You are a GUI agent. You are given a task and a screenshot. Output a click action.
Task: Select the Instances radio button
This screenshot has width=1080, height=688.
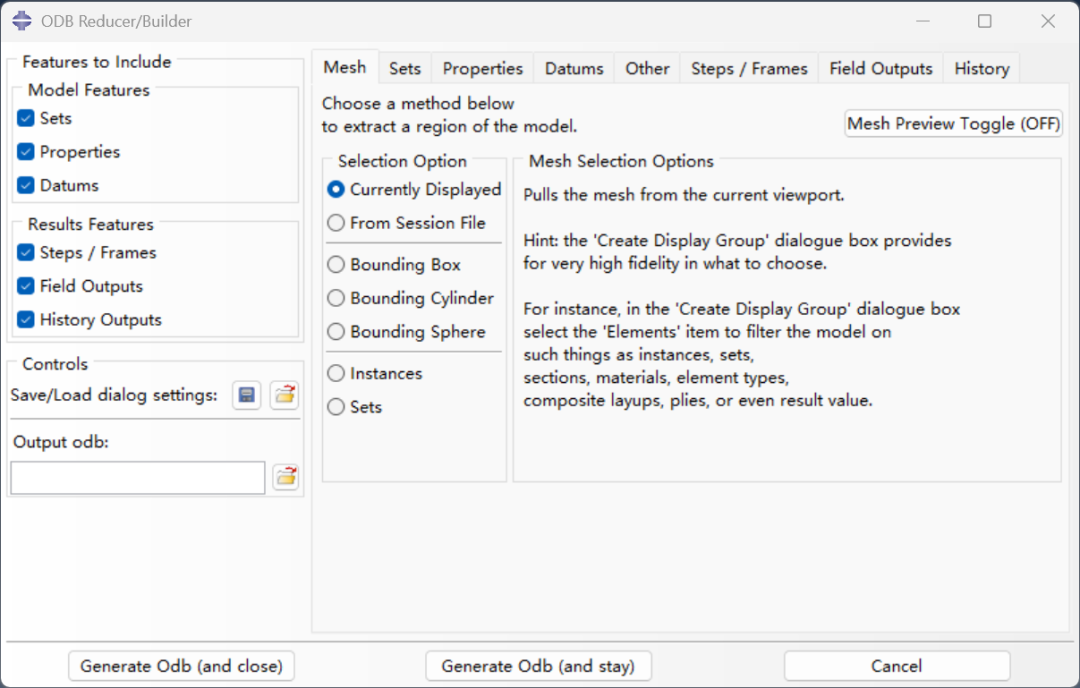tap(336, 374)
